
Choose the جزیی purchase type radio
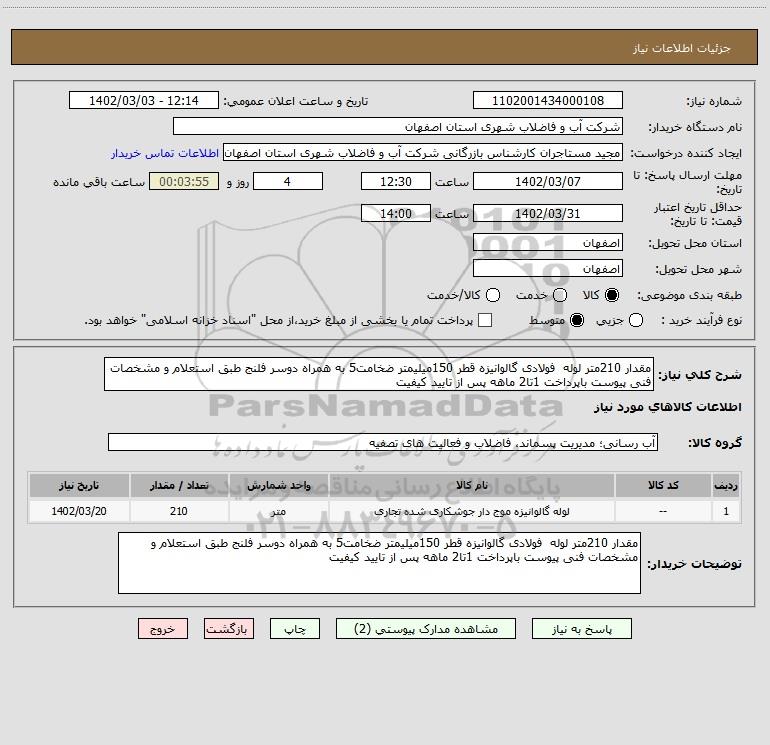coord(635,320)
